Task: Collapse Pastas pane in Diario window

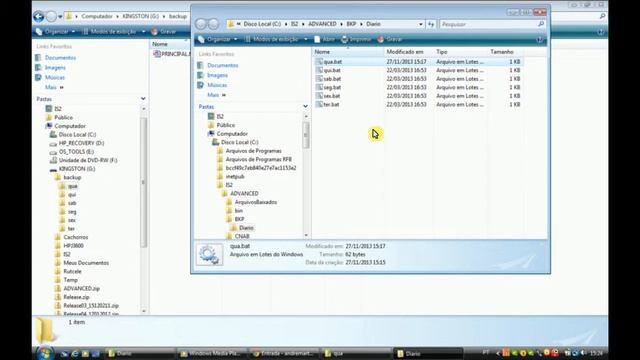Action: (x=305, y=107)
